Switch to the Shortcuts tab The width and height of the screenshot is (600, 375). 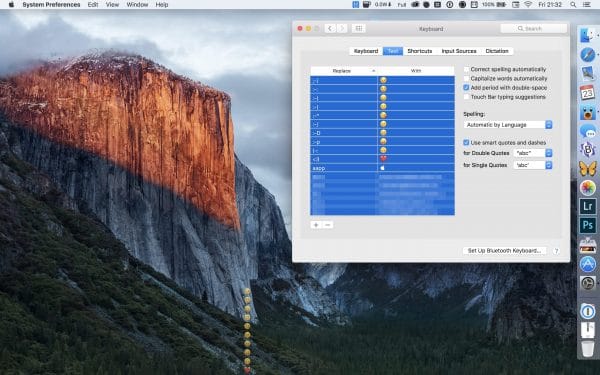click(420, 51)
